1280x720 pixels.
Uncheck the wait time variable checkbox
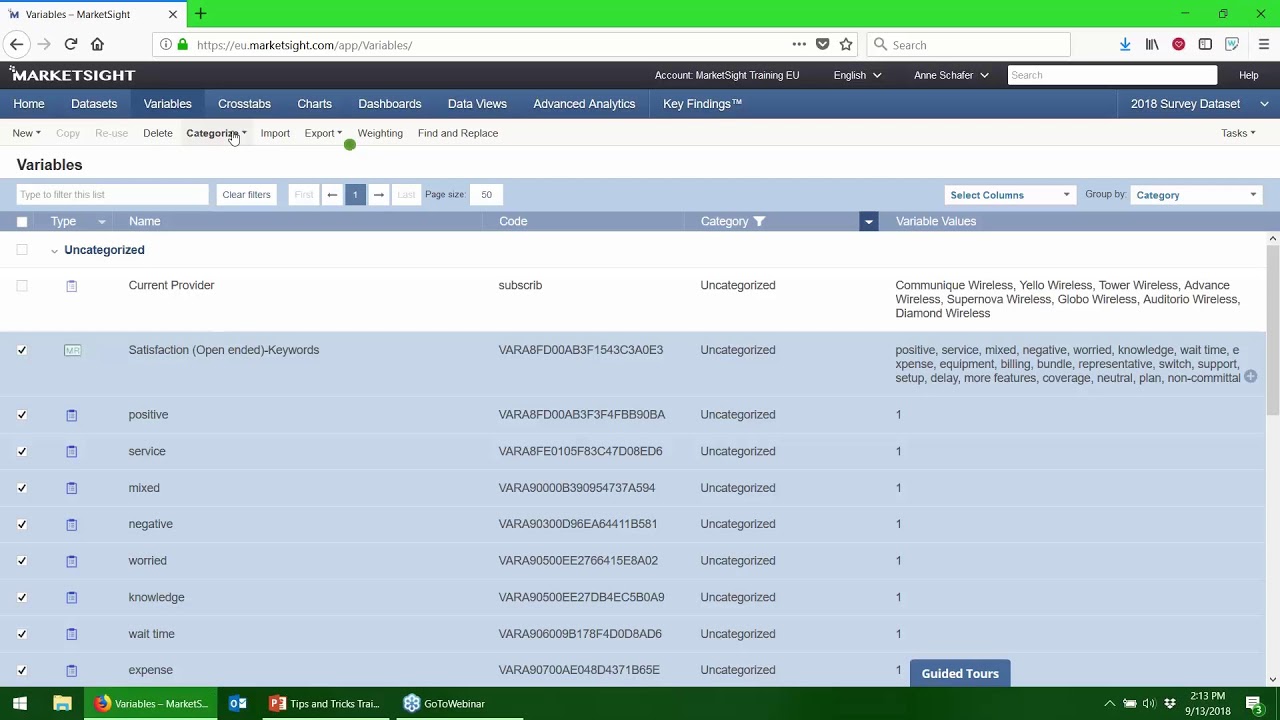coord(22,634)
